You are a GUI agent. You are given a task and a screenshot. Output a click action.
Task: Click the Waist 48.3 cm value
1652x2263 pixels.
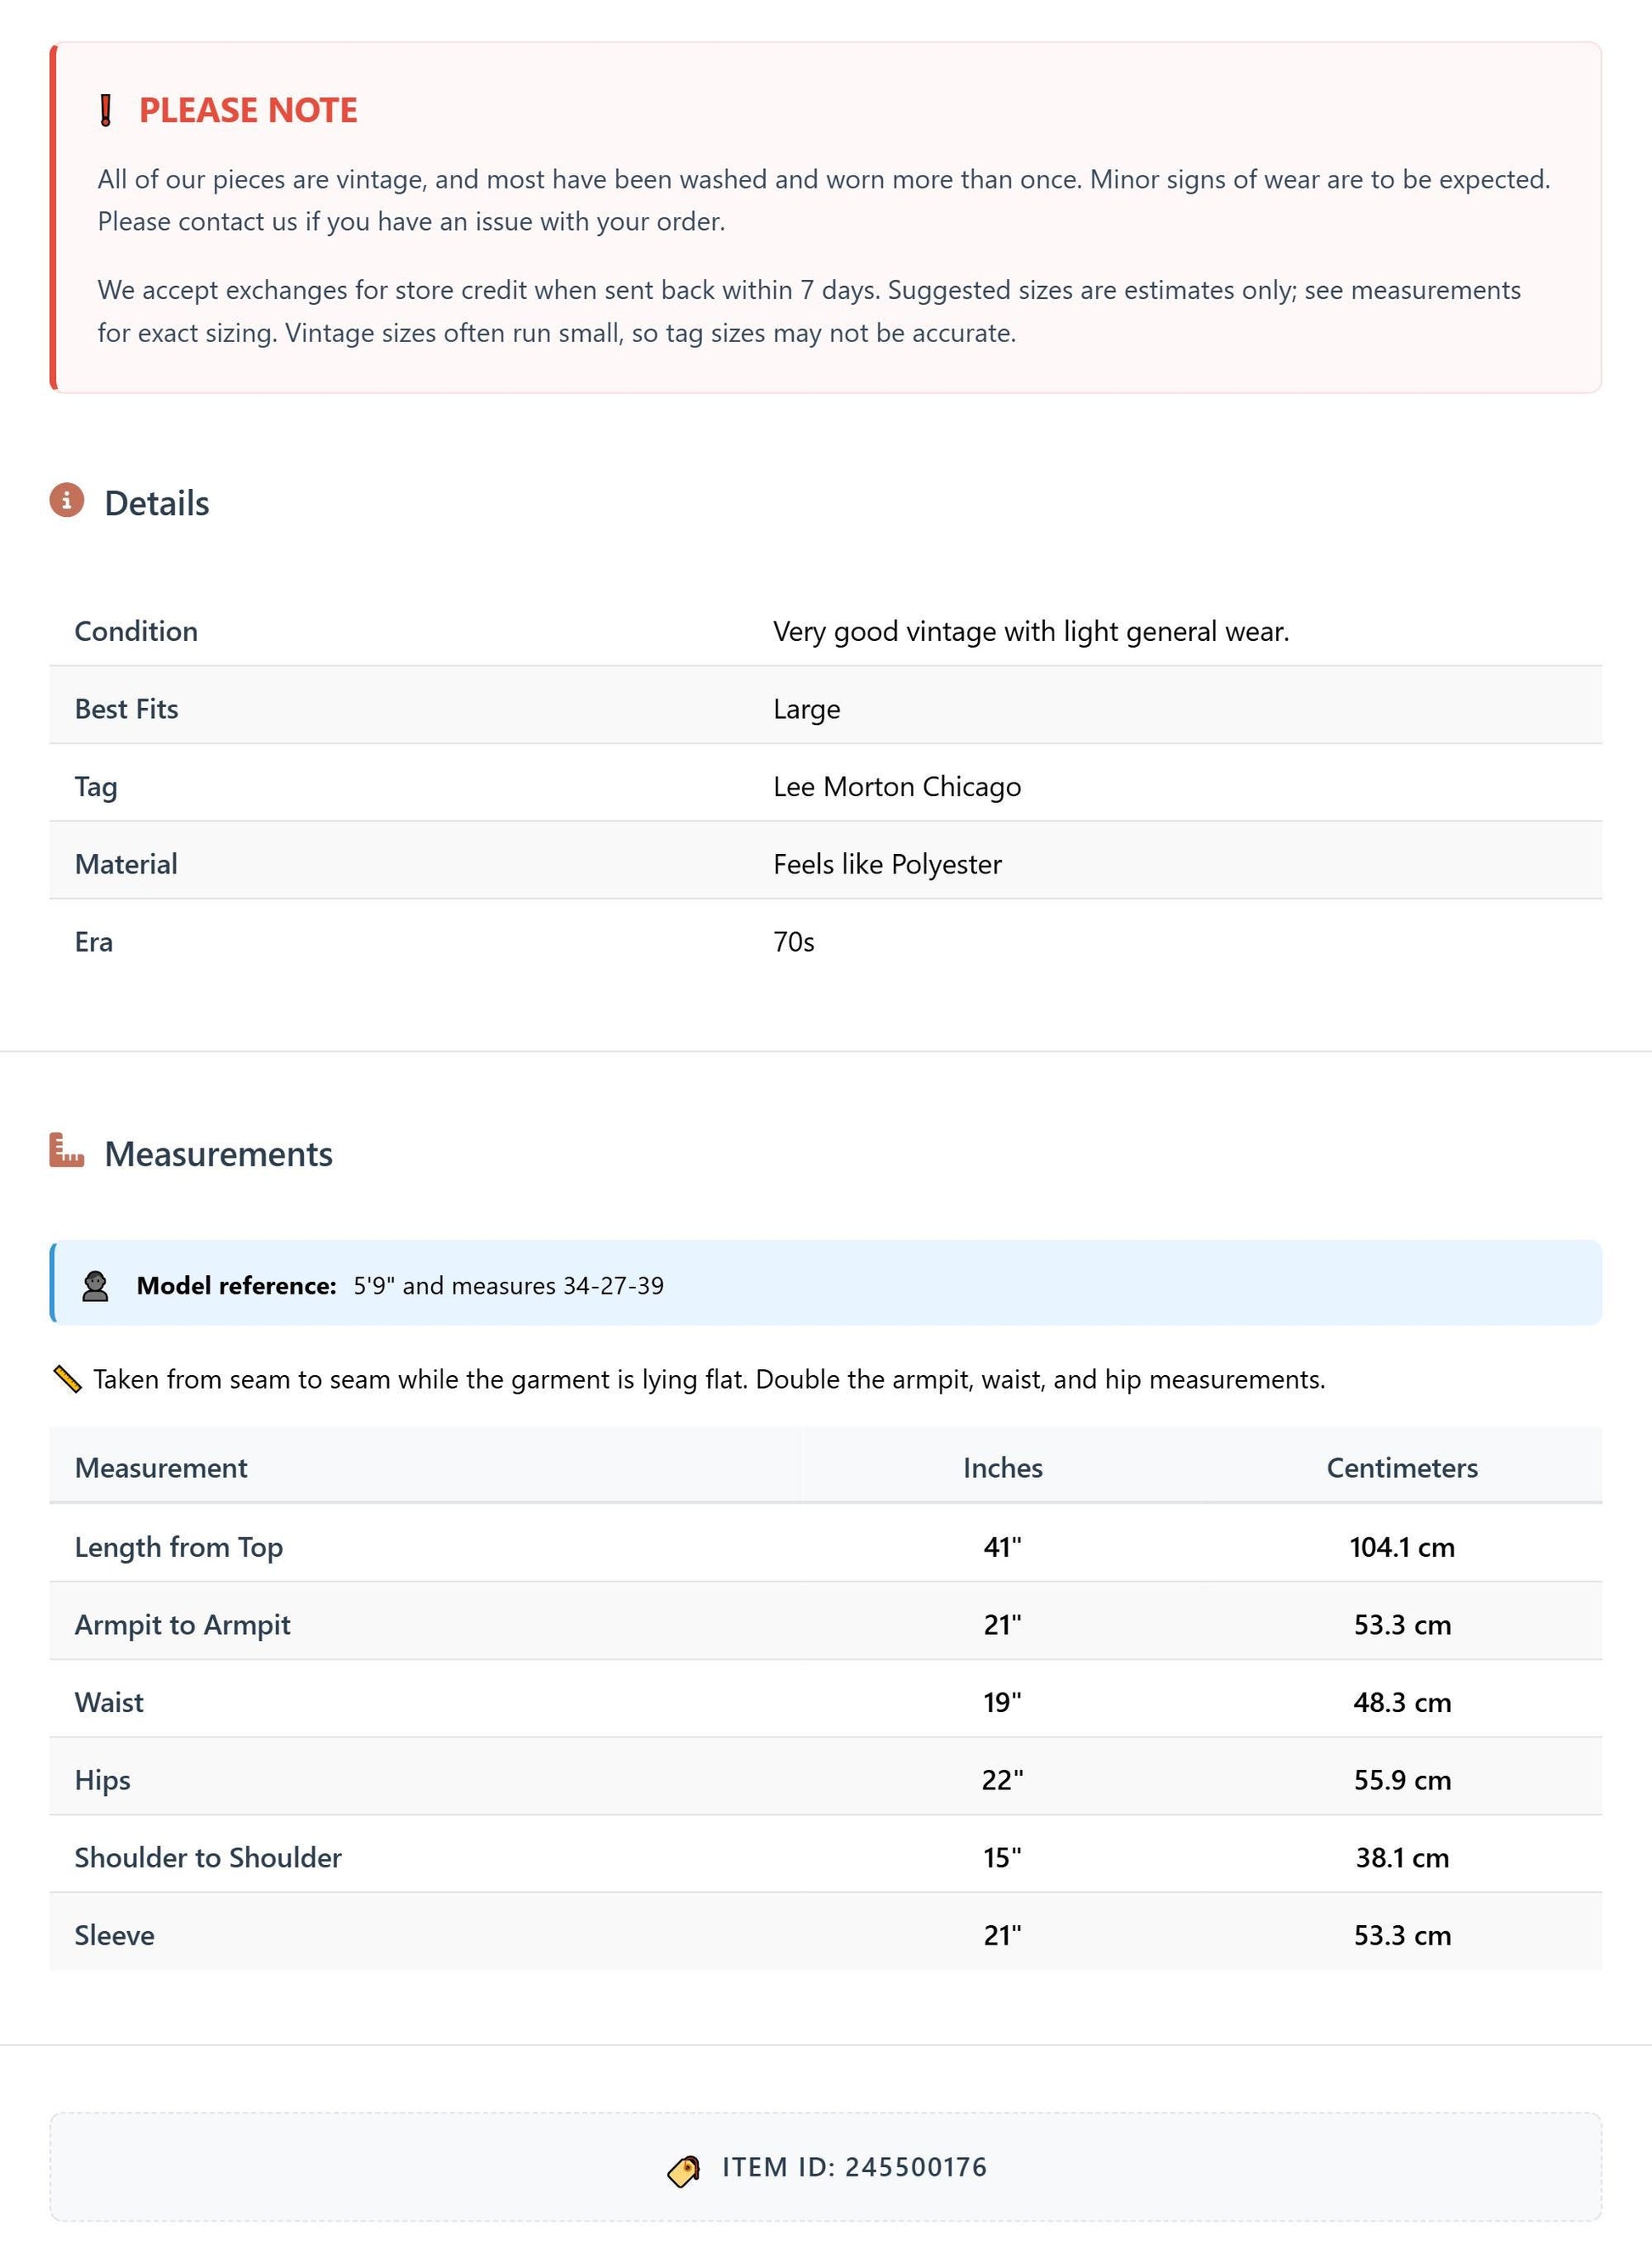tap(1402, 1702)
